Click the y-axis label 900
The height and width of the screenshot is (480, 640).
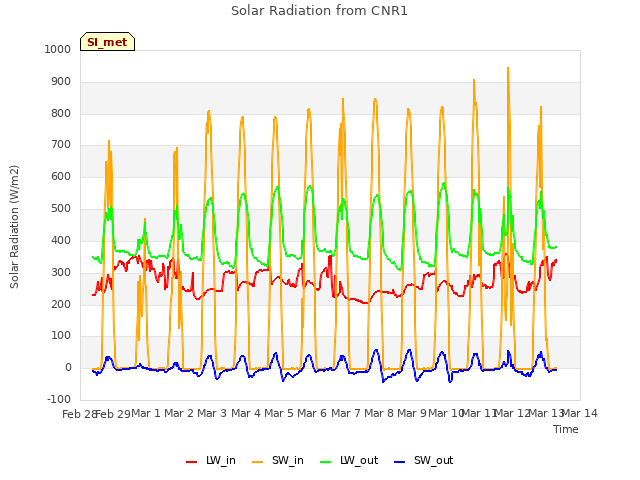point(61,82)
